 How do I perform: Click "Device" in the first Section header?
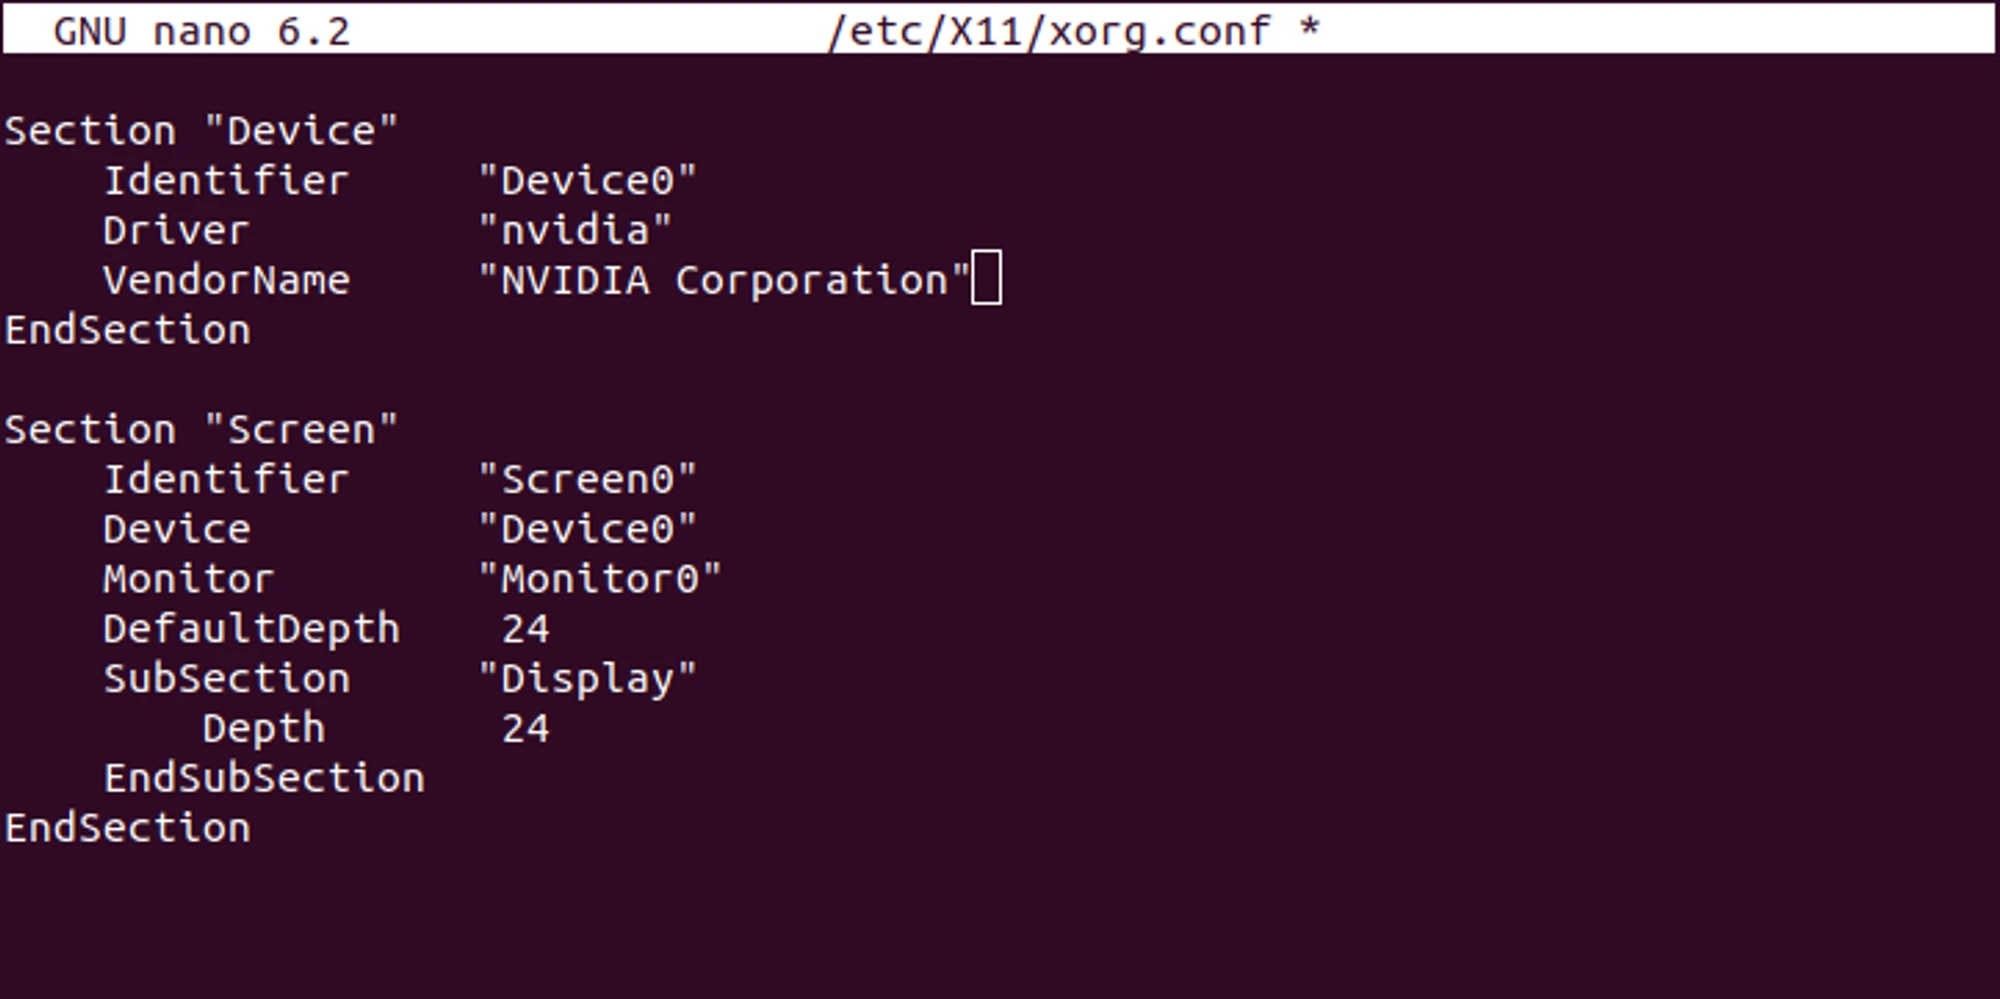(x=301, y=131)
